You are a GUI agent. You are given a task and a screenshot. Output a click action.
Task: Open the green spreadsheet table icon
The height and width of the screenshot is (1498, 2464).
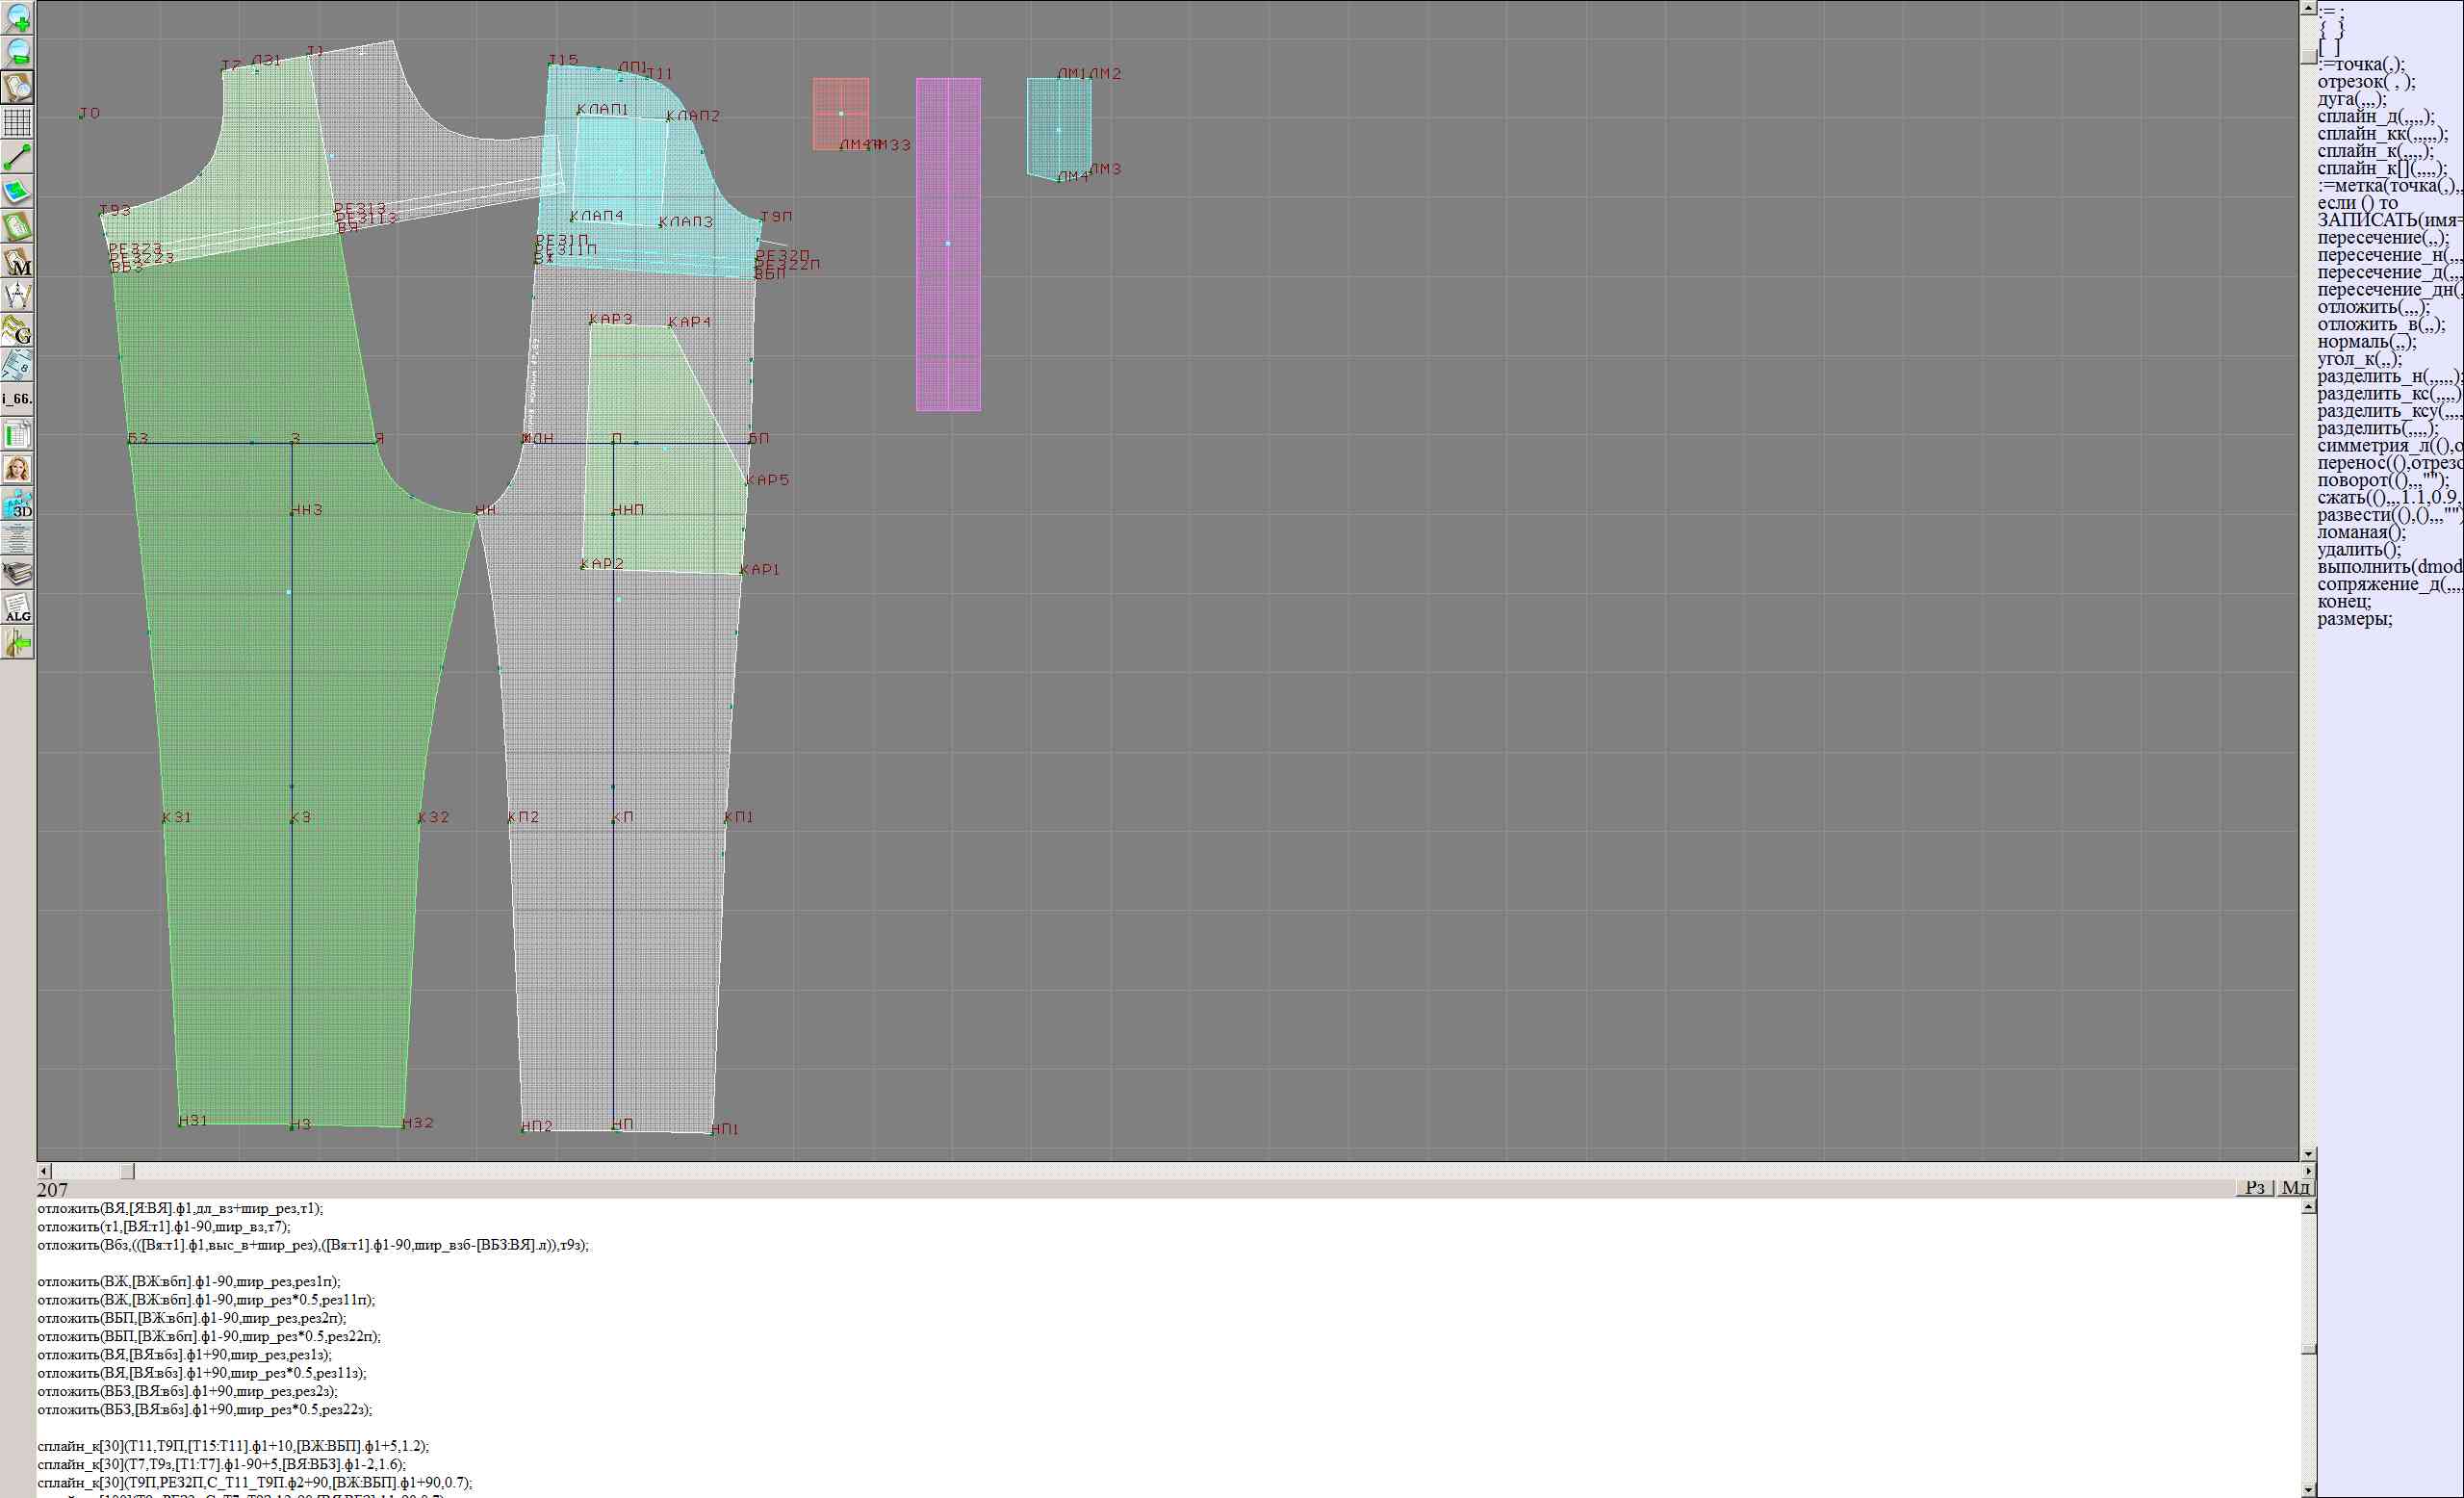coord(17,435)
